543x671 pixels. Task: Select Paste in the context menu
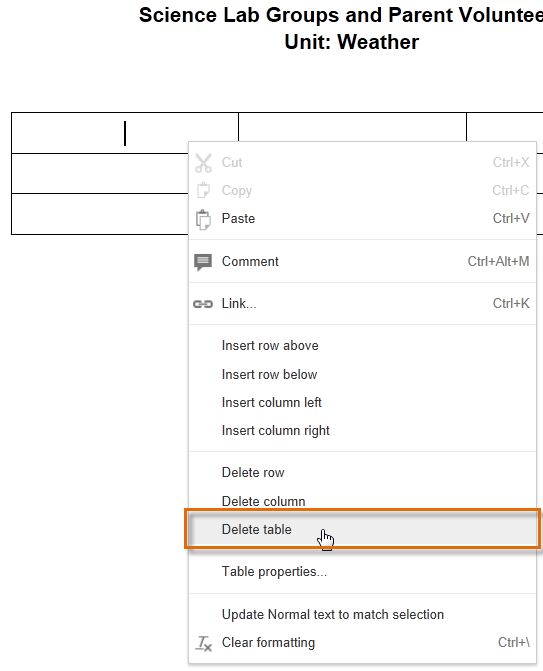tap(362, 219)
